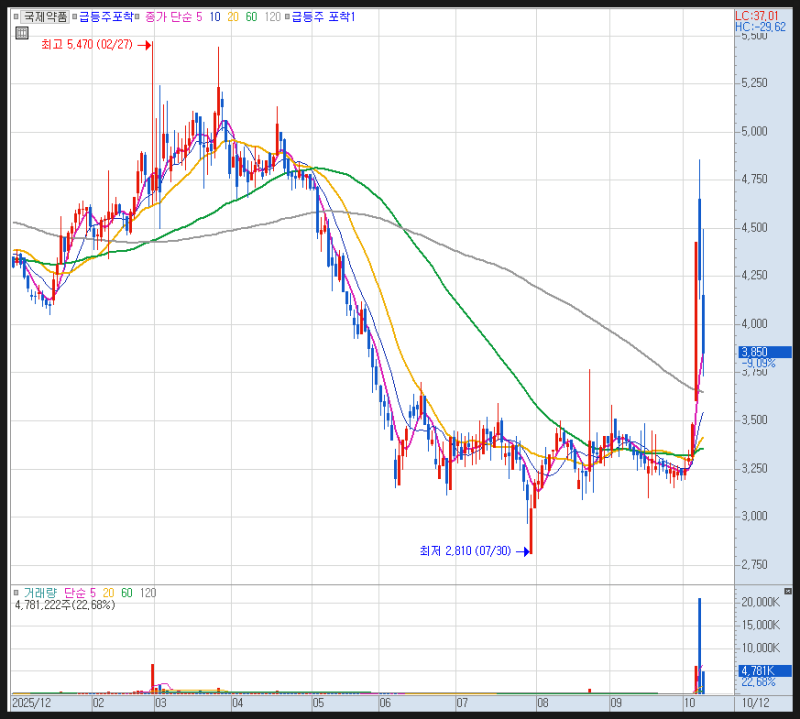Close the volume panel with its X icon
800x719 pixels.
[x=788, y=591]
